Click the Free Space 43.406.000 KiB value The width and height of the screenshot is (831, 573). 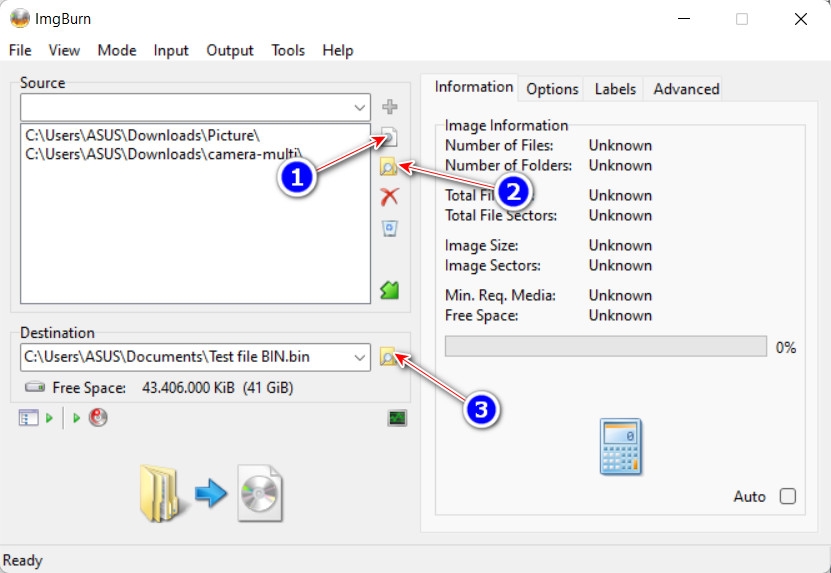pos(218,388)
